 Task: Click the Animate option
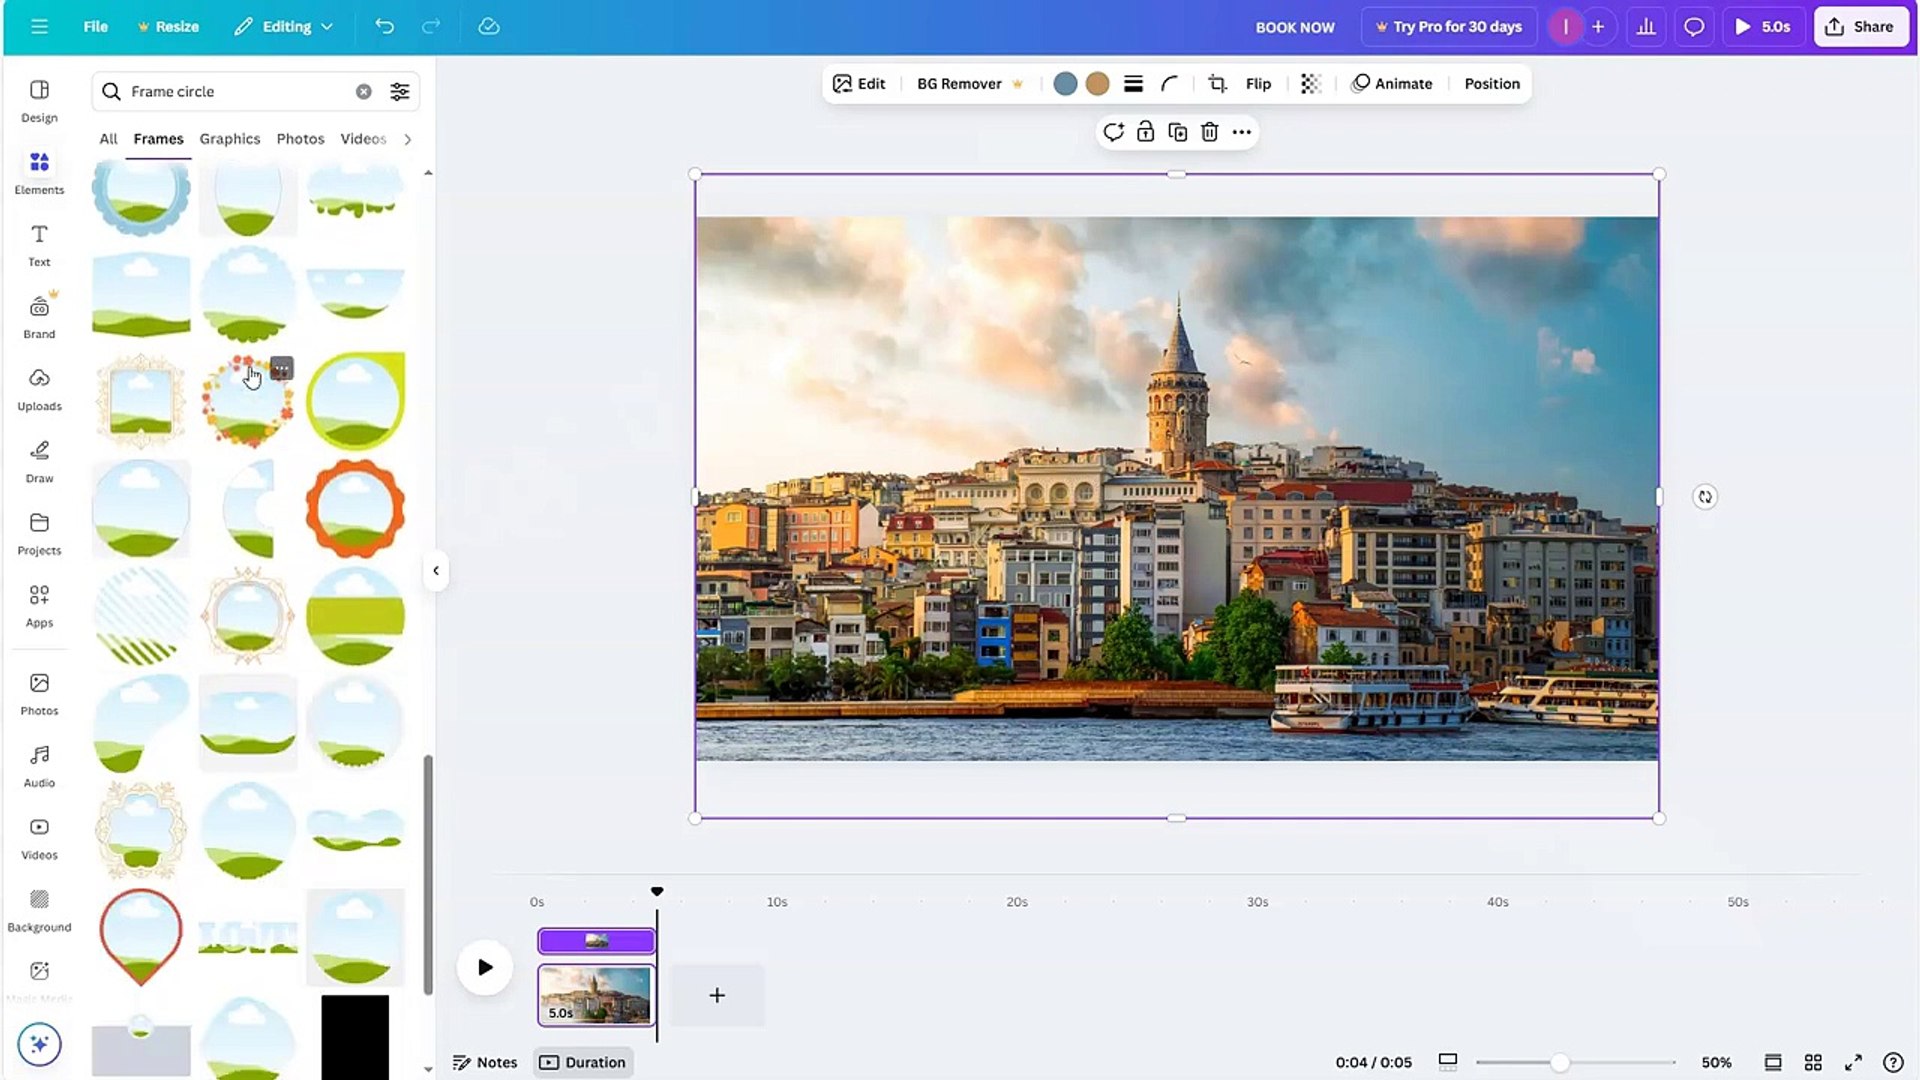click(x=1392, y=83)
